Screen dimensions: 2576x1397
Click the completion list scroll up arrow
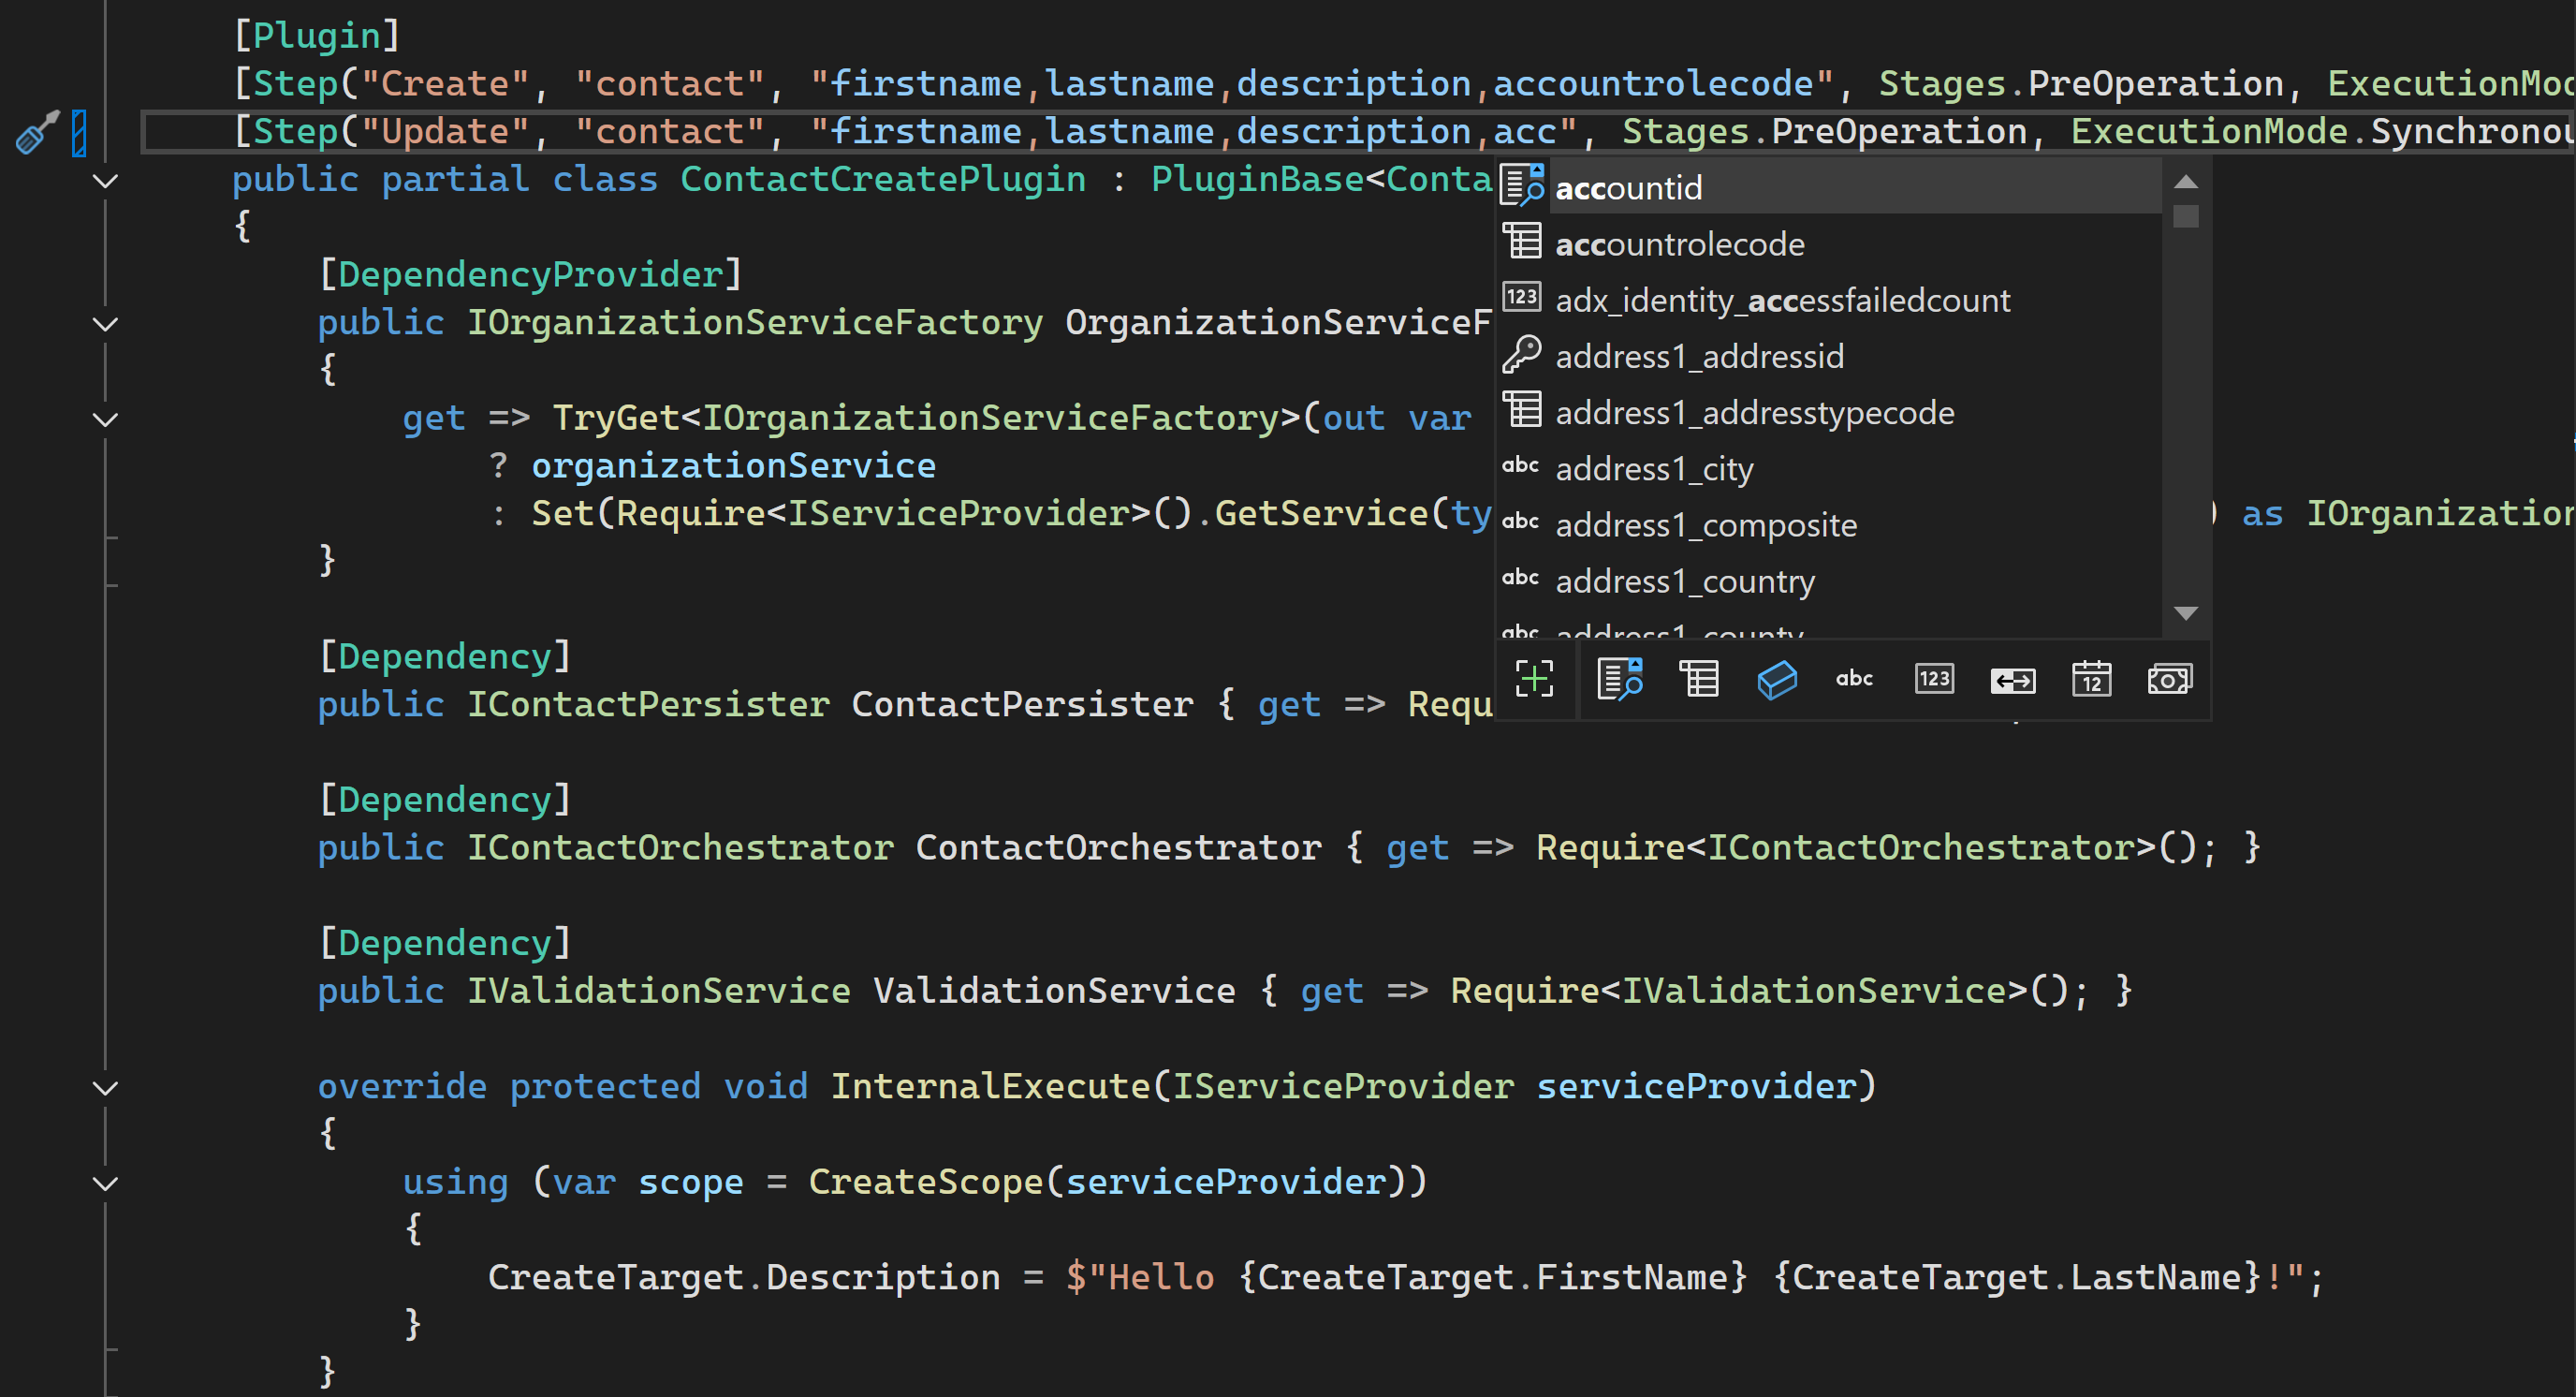click(2186, 182)
